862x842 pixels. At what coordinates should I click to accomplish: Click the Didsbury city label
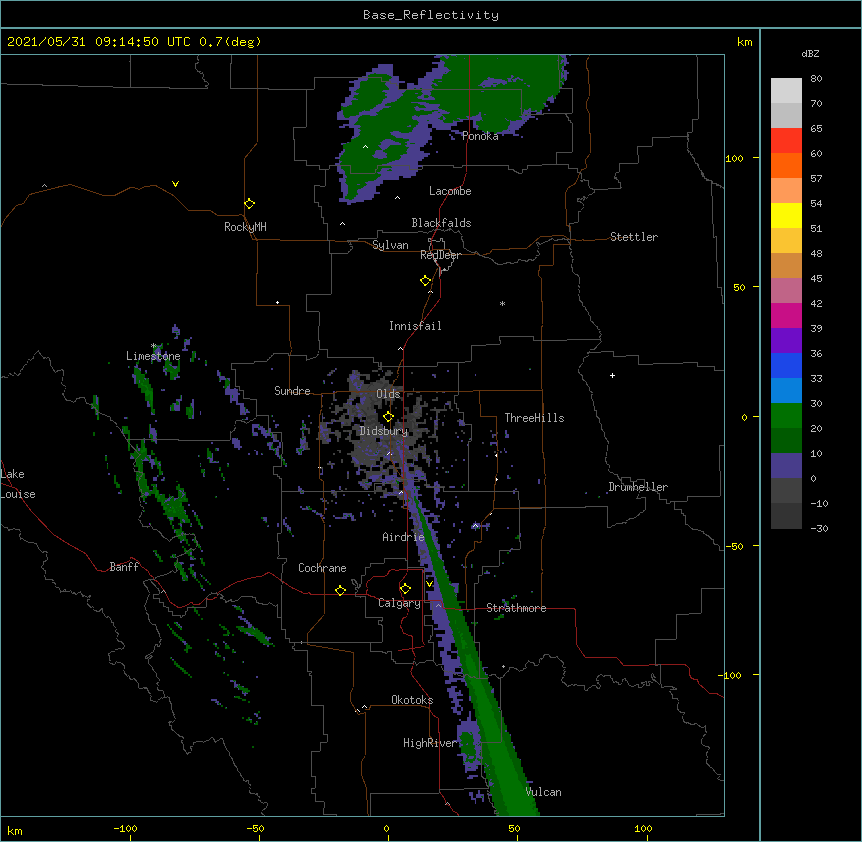click(384, 431)
